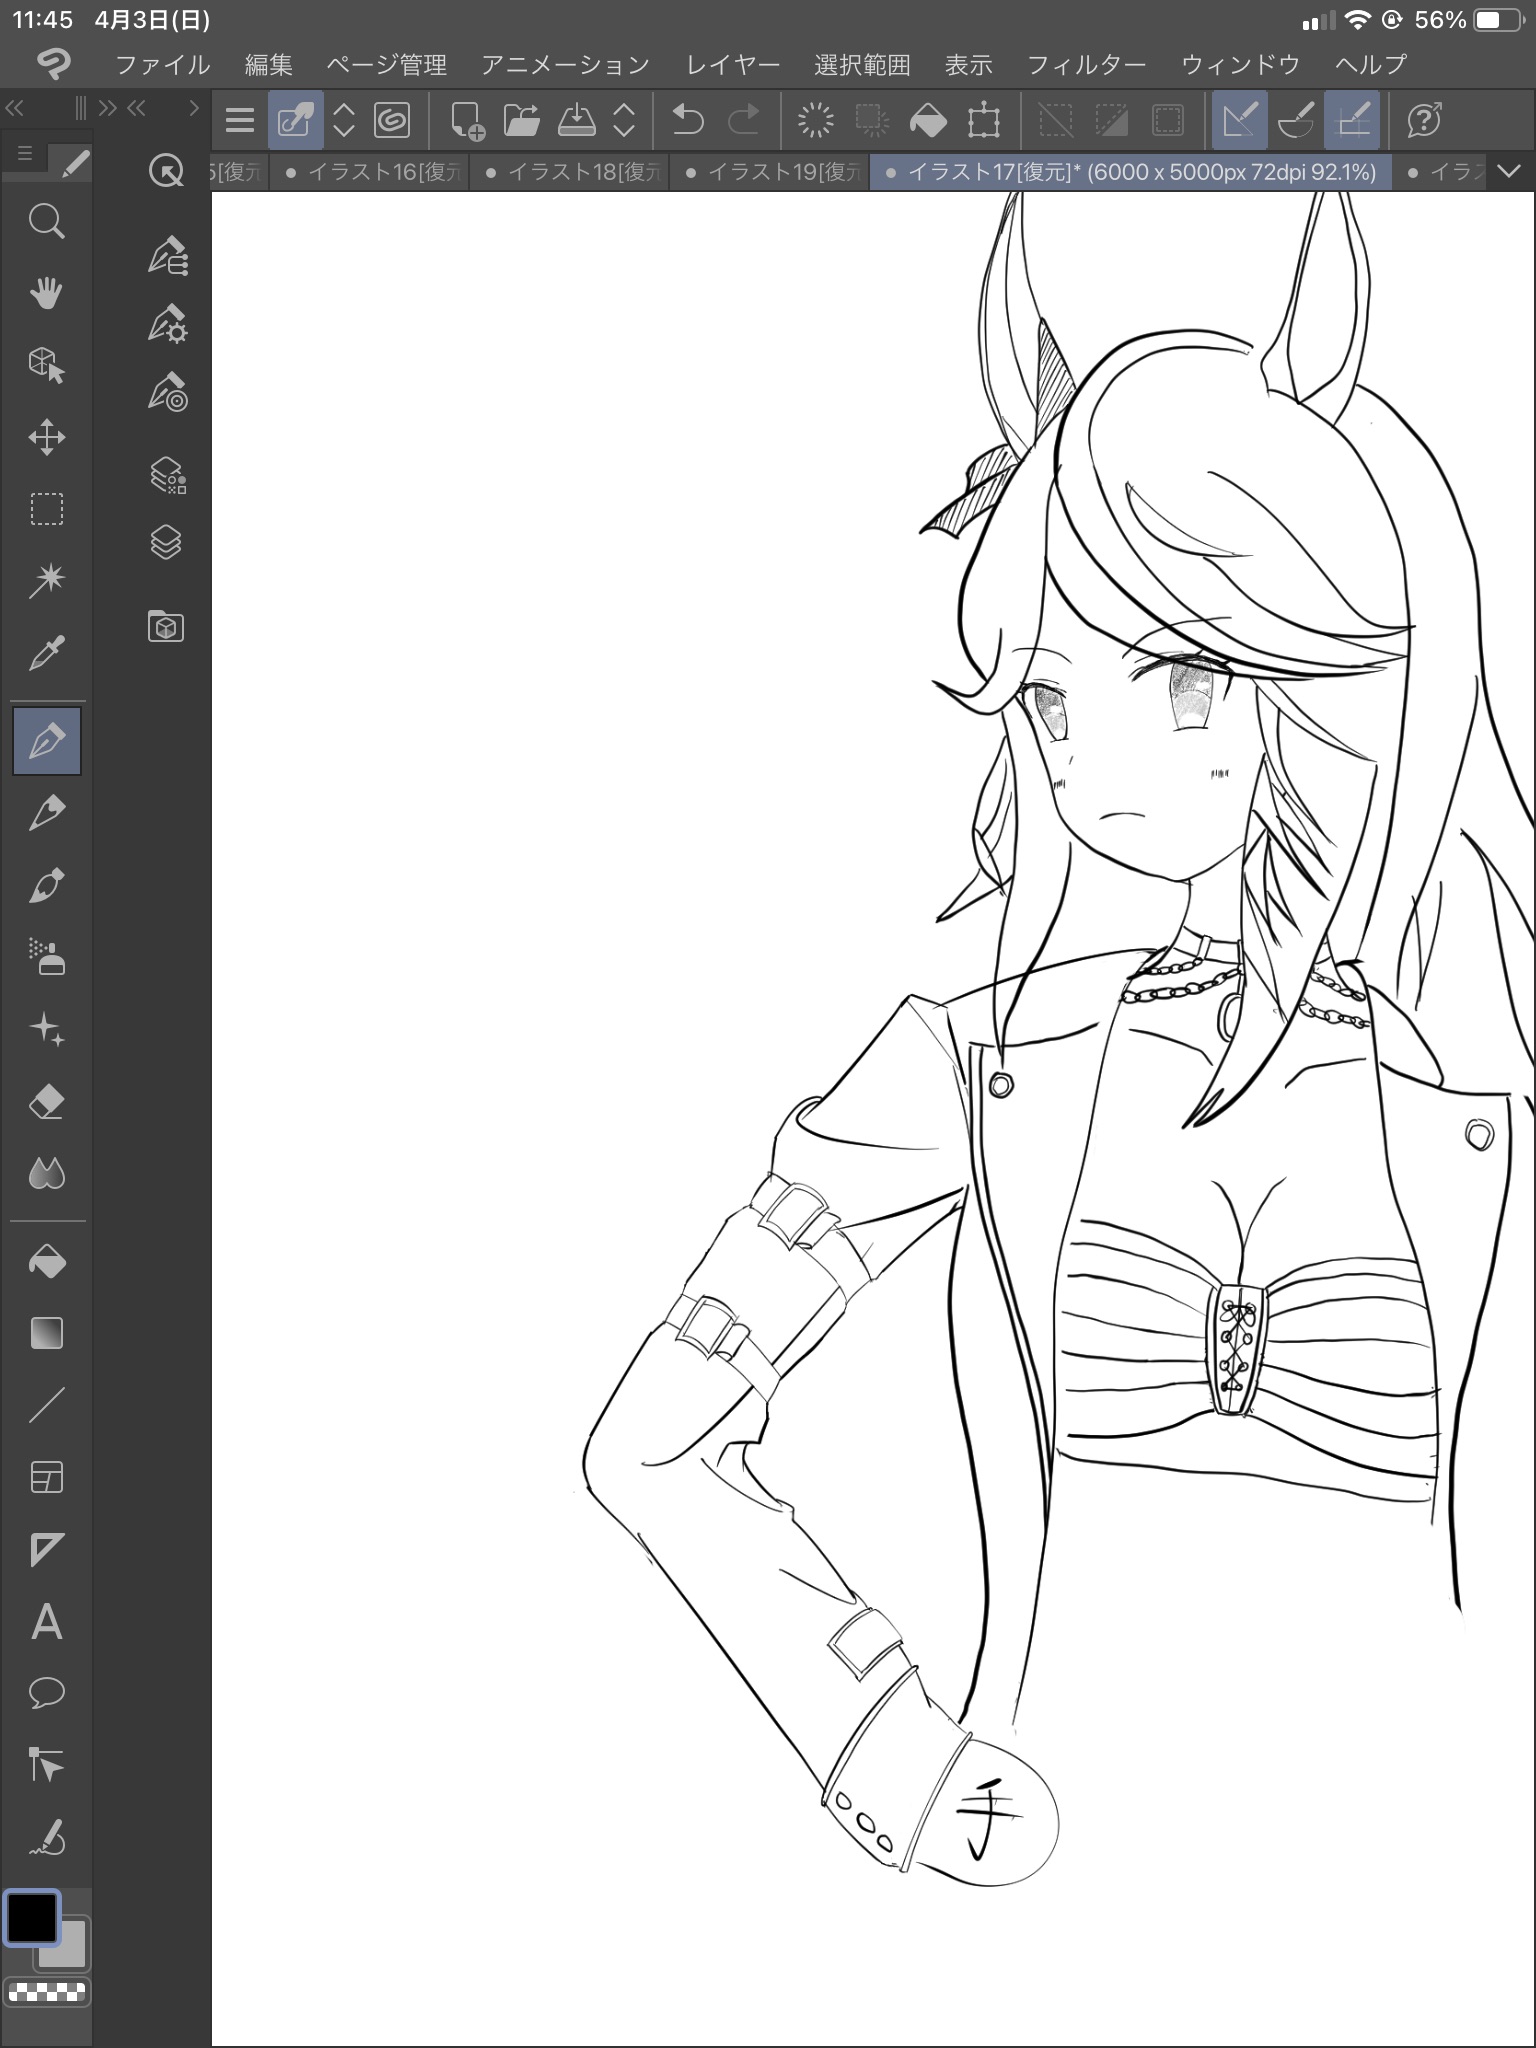Click the Clip Studio swirl logo
Screen dimensions: 1536x2048
point(52,64)
